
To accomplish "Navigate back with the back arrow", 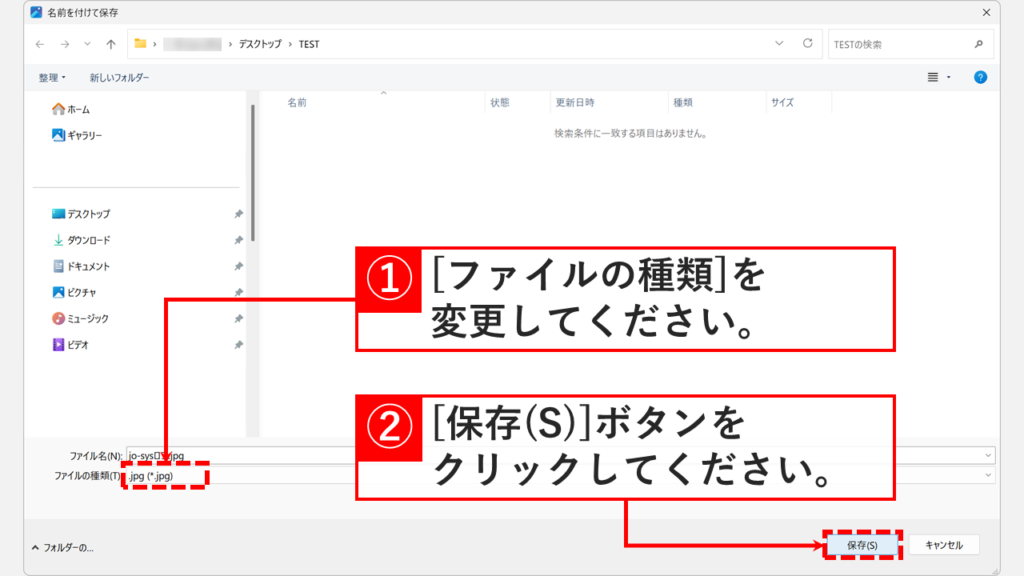I will click(x=38, y=44).
